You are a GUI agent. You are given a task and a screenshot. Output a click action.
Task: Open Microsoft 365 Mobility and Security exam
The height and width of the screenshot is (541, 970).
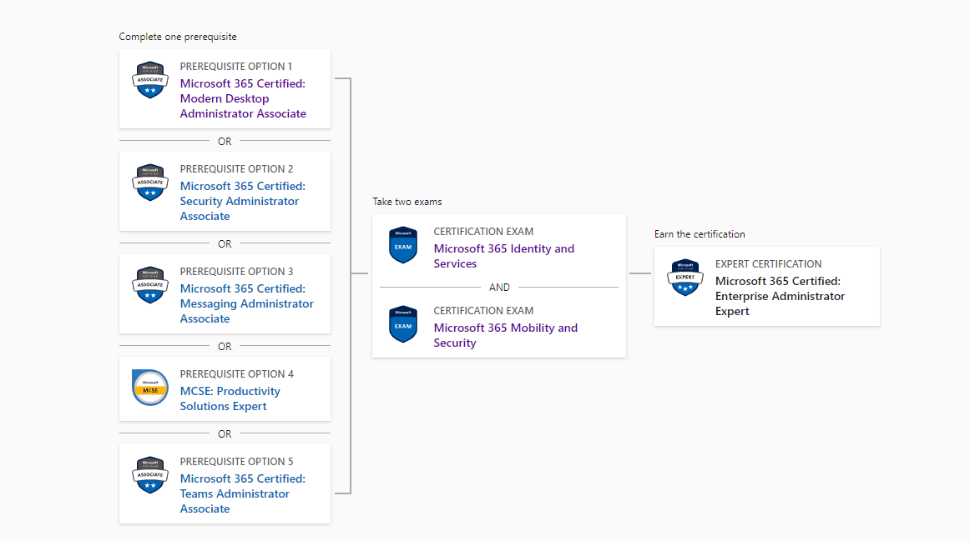[505, 335]
